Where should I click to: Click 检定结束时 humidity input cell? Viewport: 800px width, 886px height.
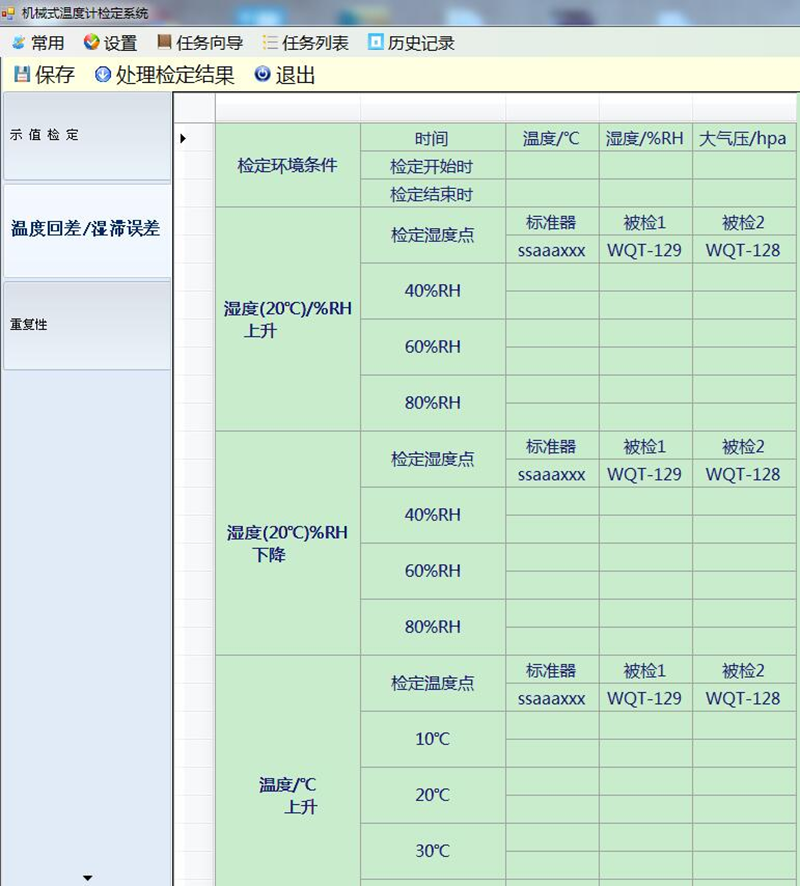645,194
